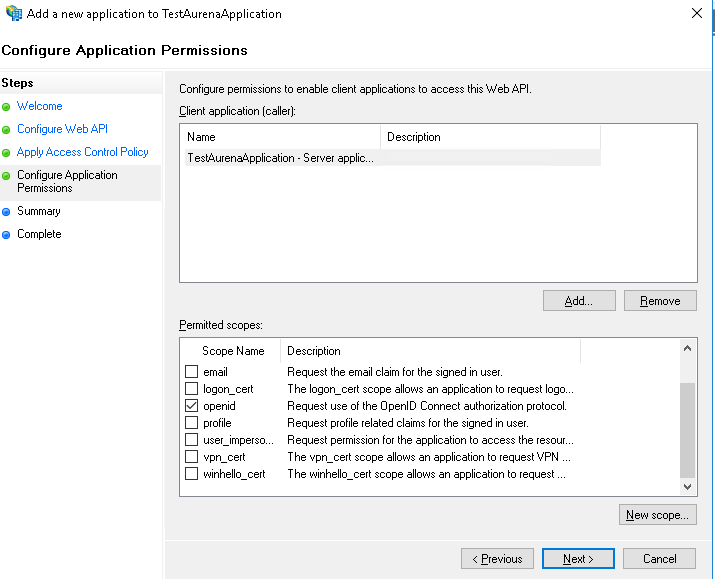Tick the profile scope checkbox
The image size is (715, 579).
click(192, 423)
